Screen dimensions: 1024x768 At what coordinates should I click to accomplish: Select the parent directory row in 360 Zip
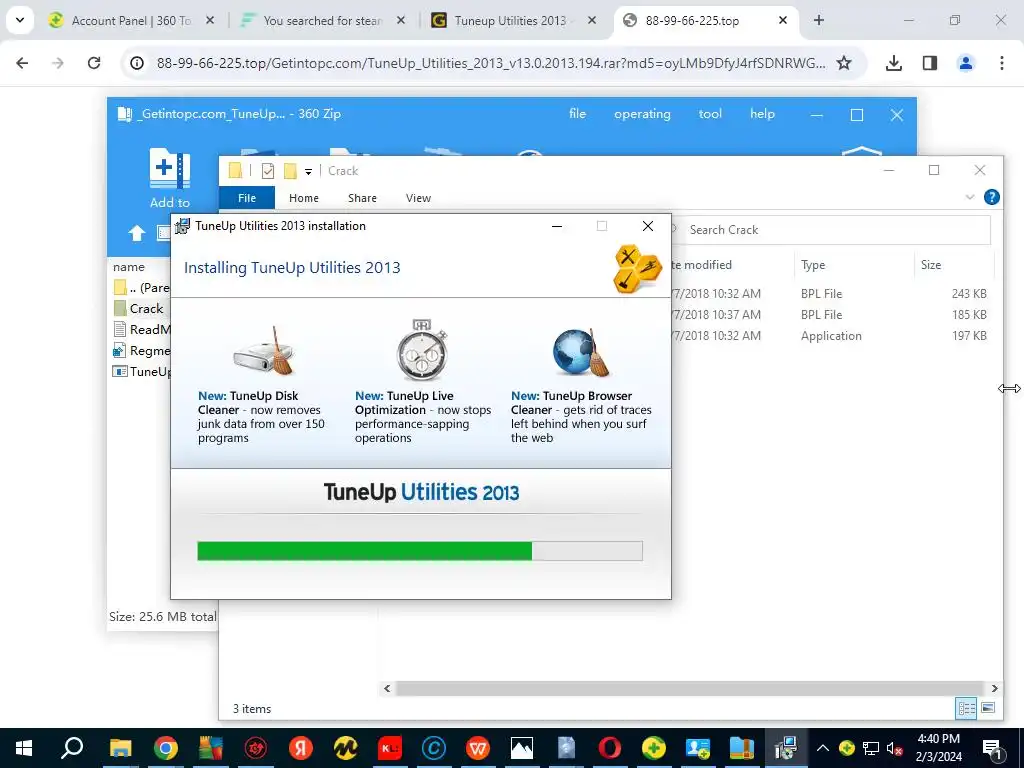(x=140, y=287)
